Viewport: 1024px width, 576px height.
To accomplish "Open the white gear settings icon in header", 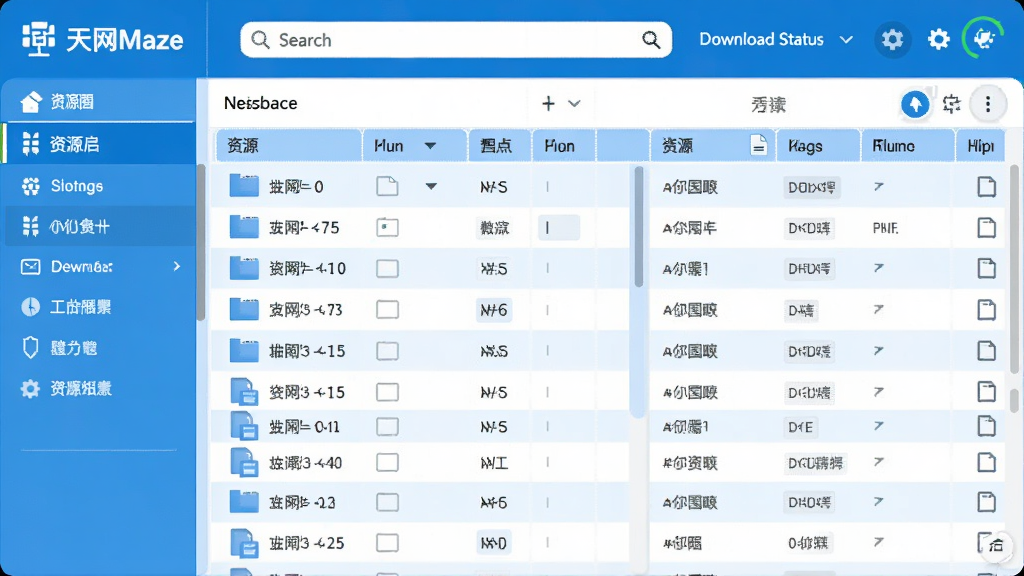I will 938,40.
